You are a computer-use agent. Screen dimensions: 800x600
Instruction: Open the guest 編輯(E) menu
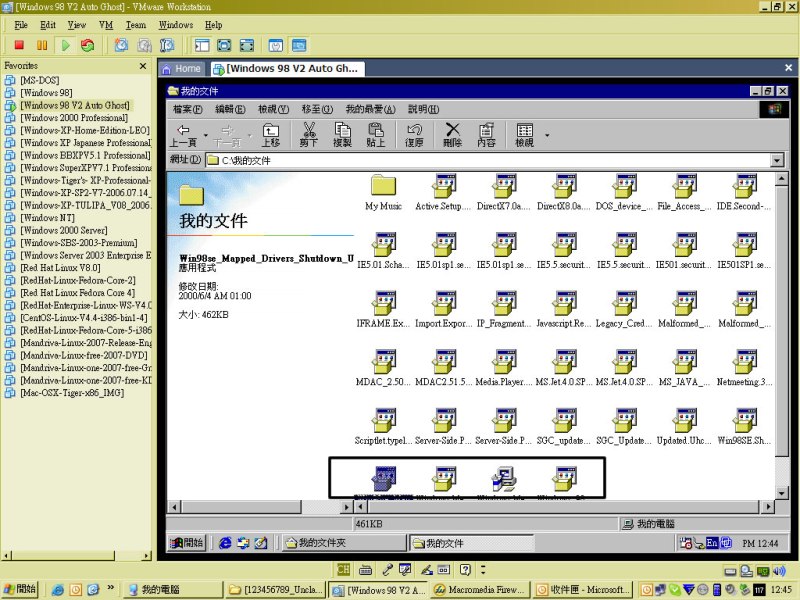pyautogui.click(x=230, y=109)
